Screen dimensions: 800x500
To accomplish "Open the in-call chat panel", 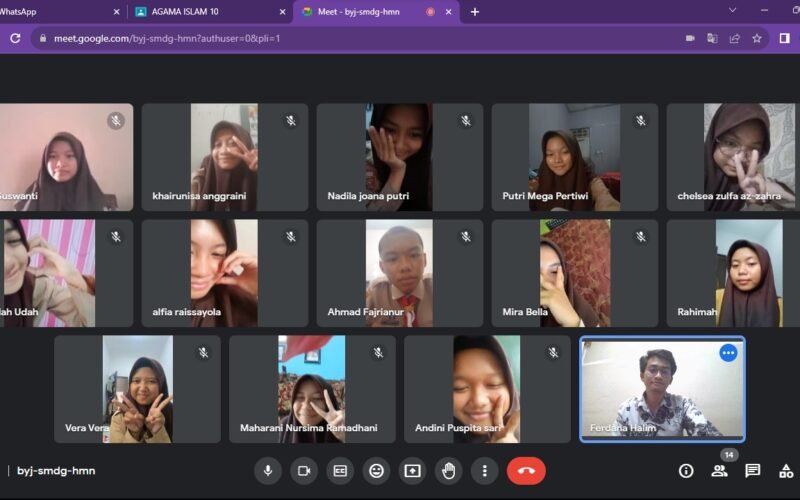I will click(753, 471).
